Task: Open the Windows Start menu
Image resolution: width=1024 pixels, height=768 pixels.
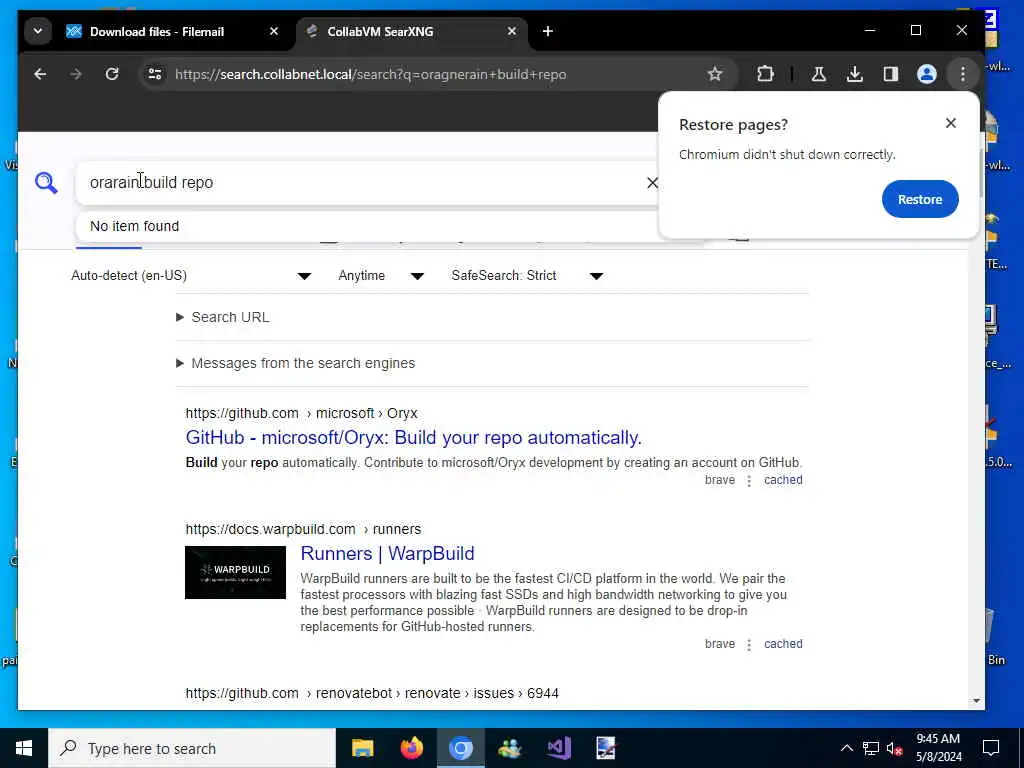Action: [24, 748]
